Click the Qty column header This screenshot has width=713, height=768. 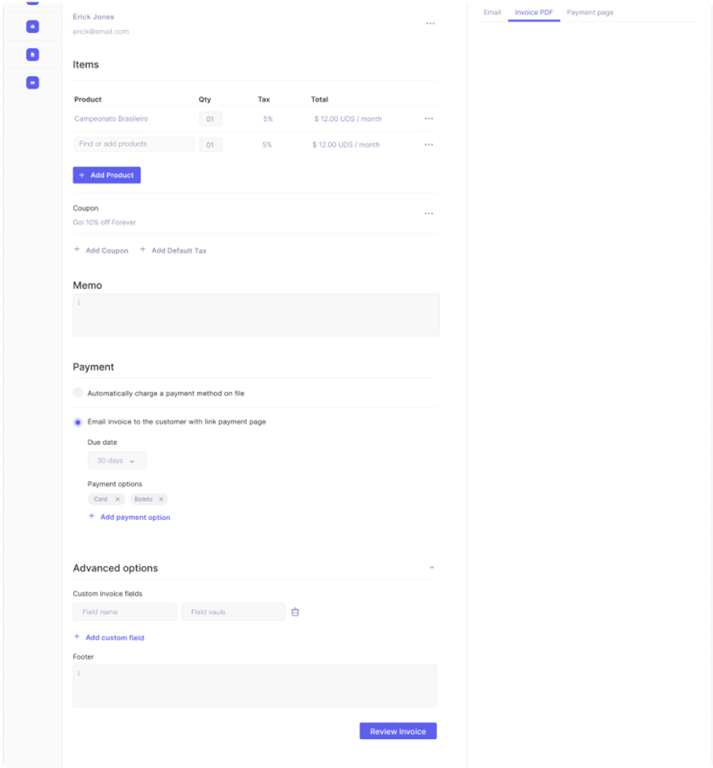point(205,99)
